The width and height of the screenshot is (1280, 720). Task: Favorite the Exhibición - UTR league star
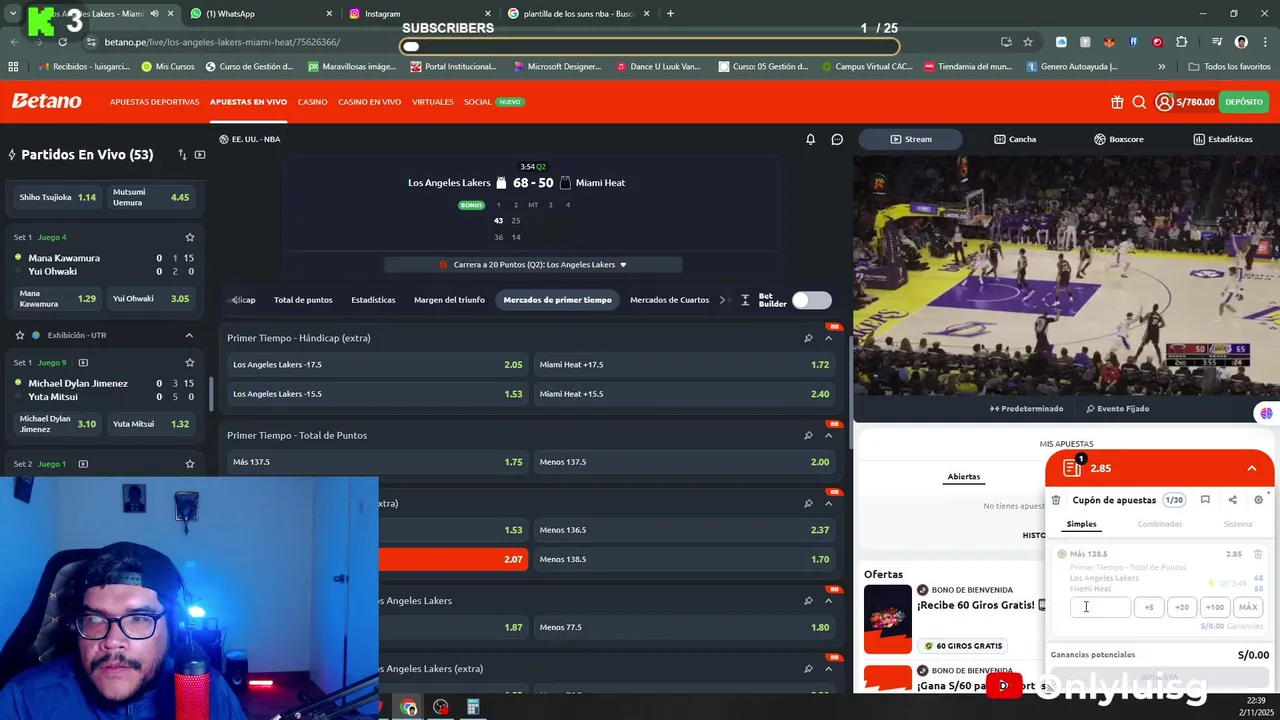(x=19, y=335)
